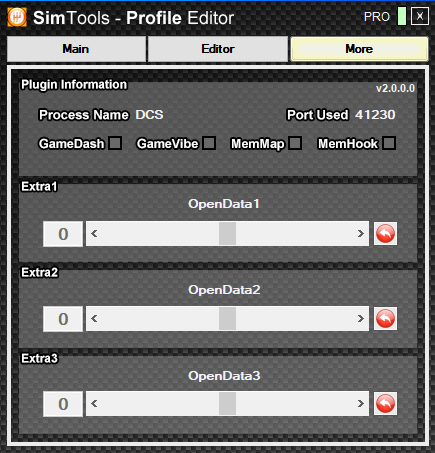Click the OpenData1 slider thumb
435x453 pixels.
click(228, 234)
